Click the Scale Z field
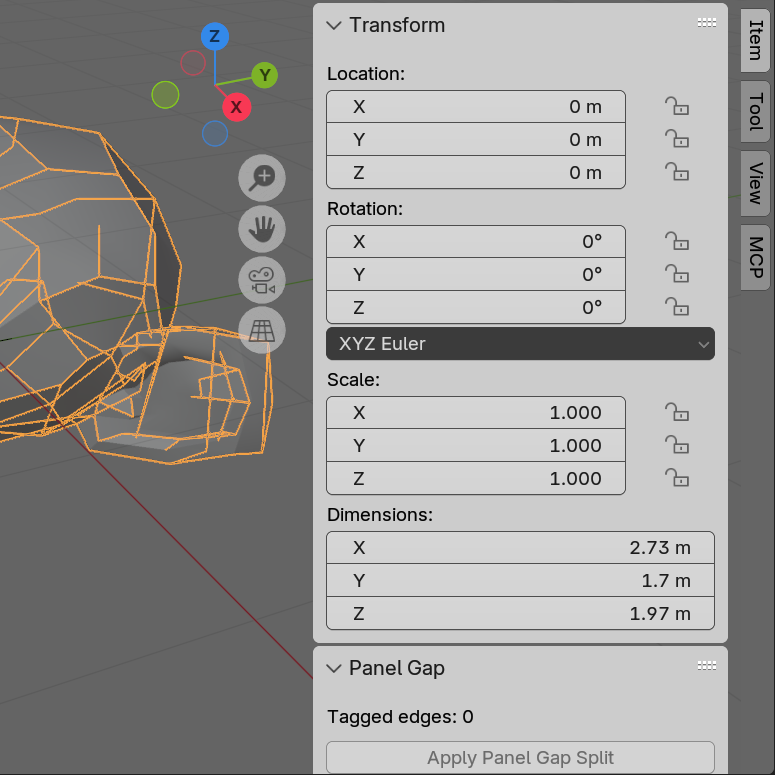This screenshot has height=775, width=775. point(475,478)
